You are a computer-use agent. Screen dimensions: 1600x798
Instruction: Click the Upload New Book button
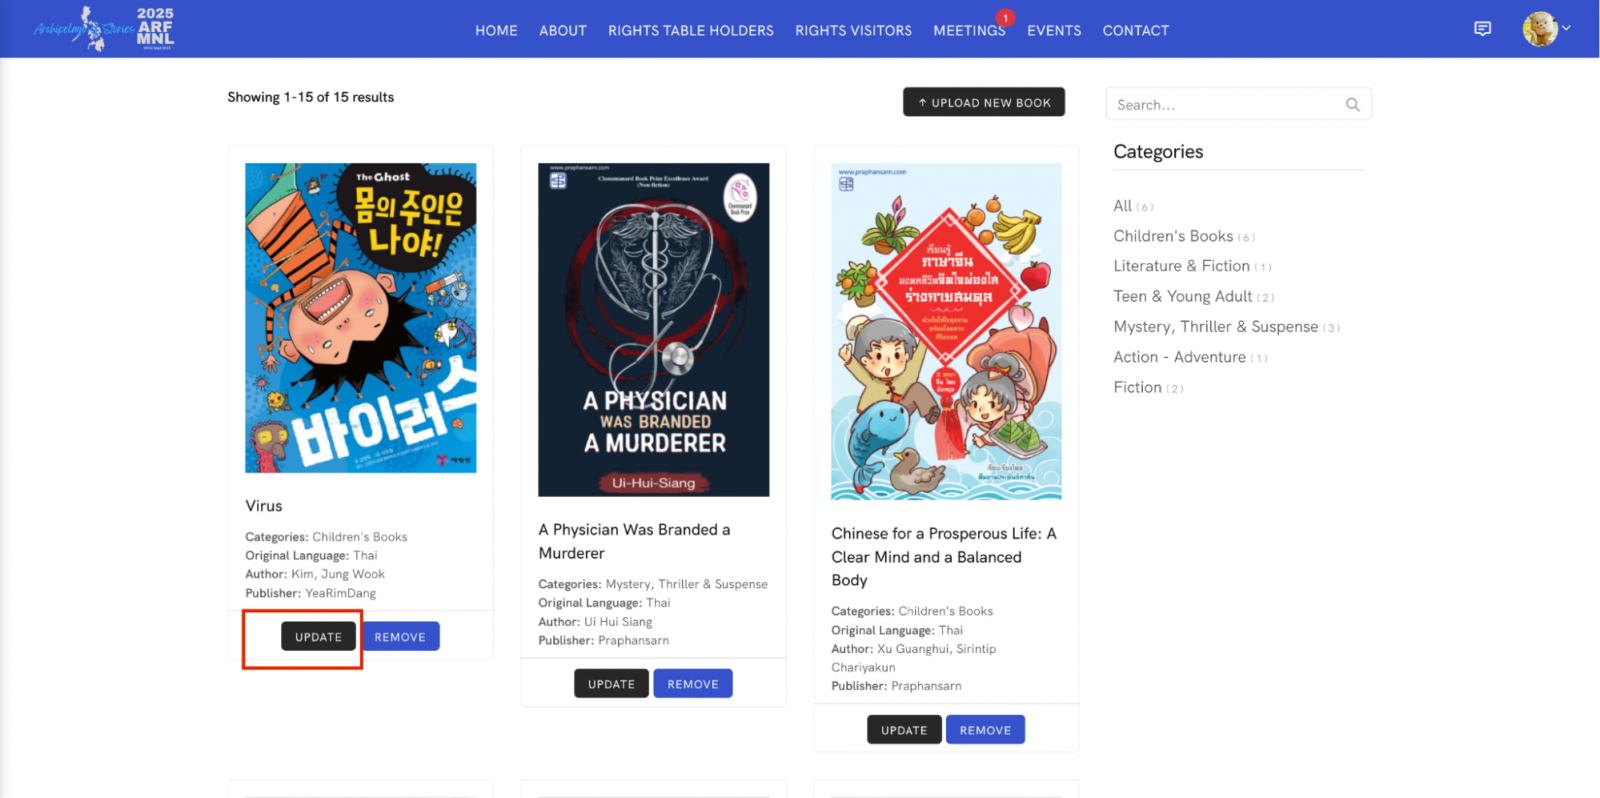[983, 102]
